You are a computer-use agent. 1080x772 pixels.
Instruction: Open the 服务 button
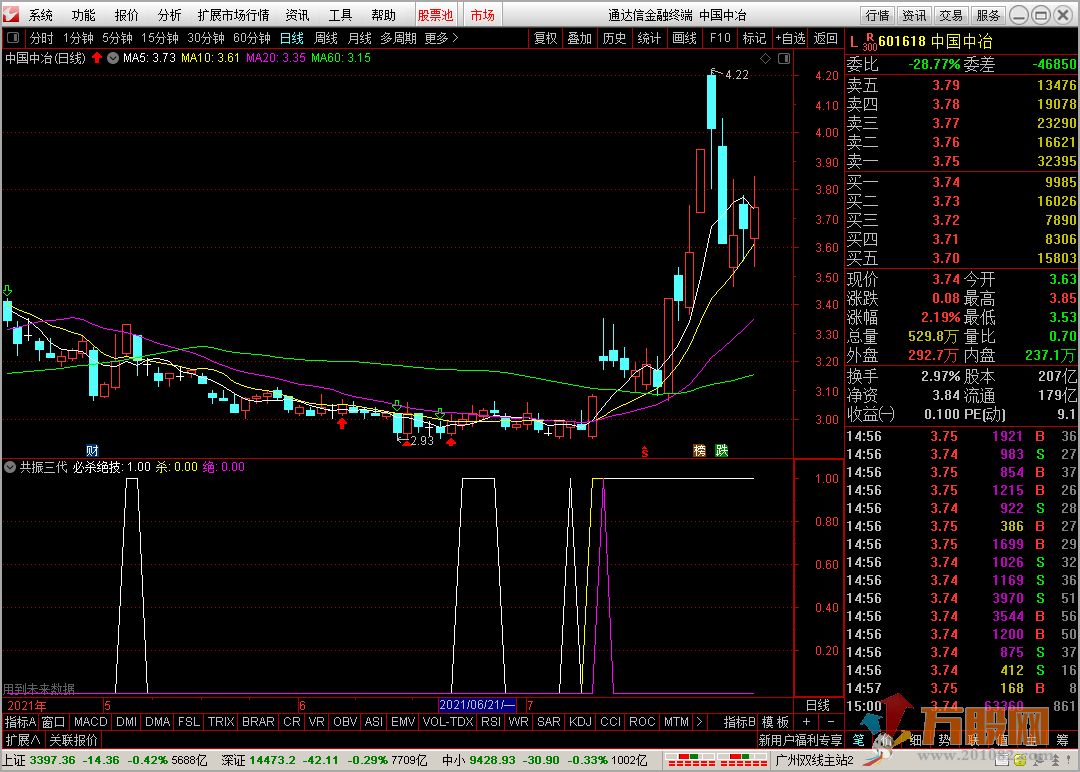click(x=988, y=15)
